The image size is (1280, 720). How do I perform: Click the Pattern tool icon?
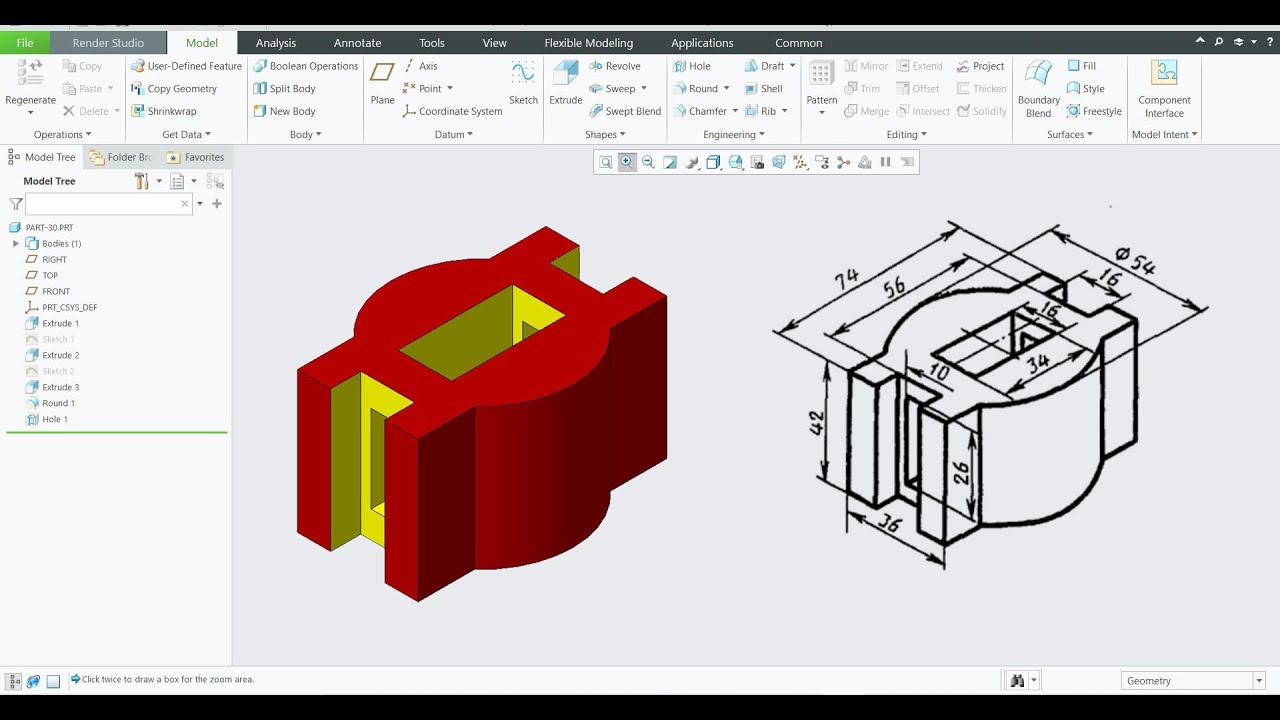(821, 74)
